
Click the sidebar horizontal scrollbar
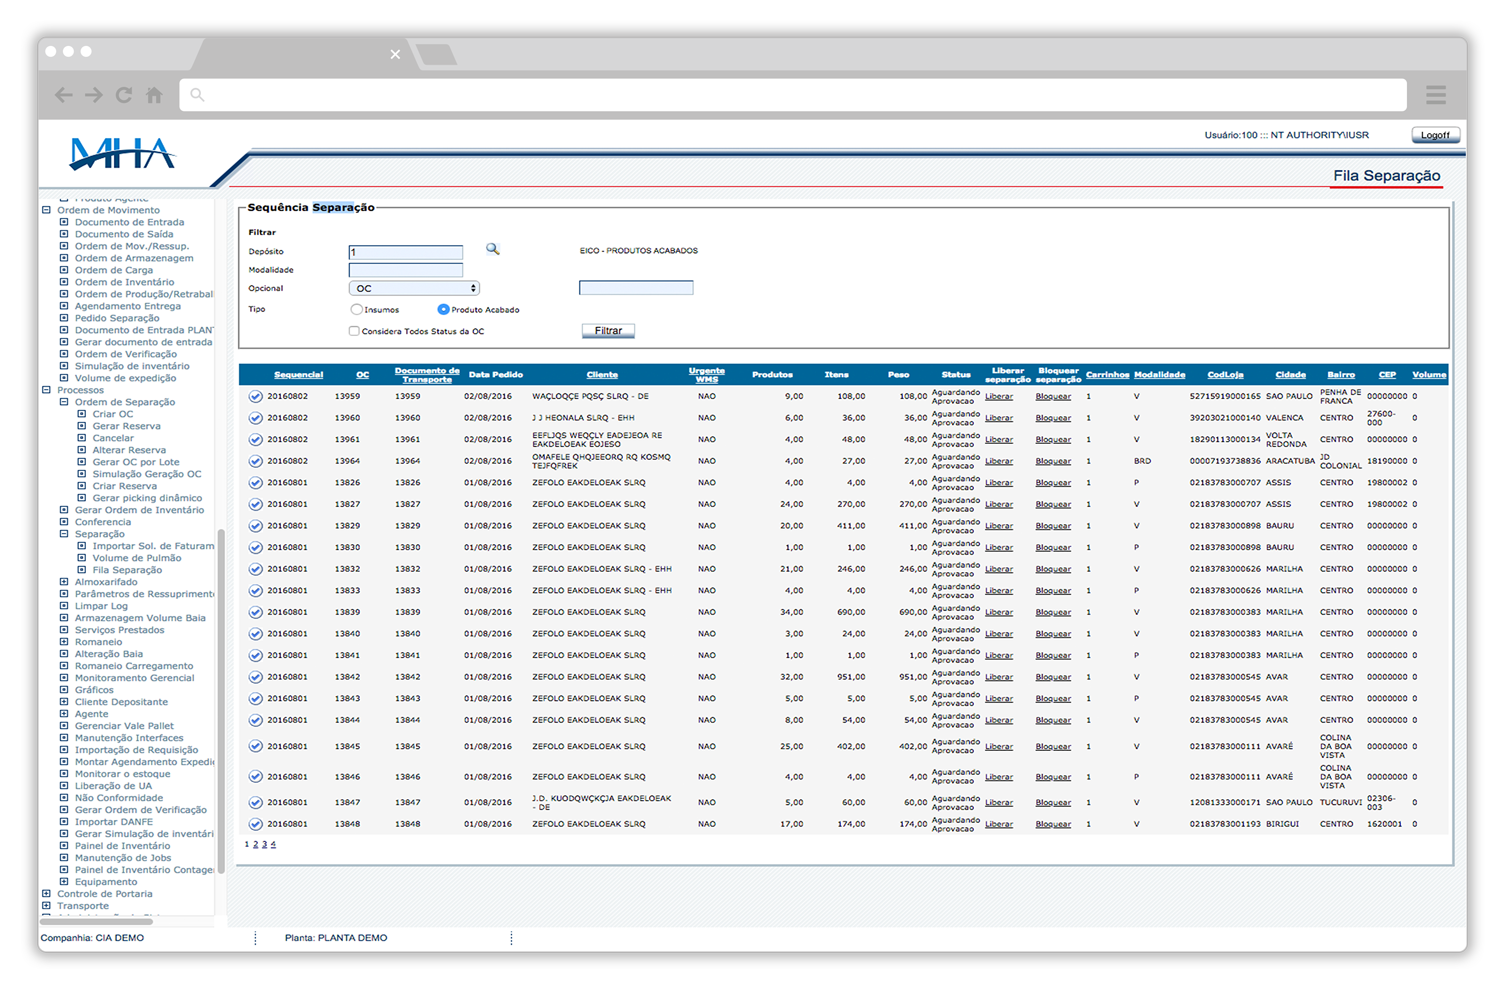97,920
